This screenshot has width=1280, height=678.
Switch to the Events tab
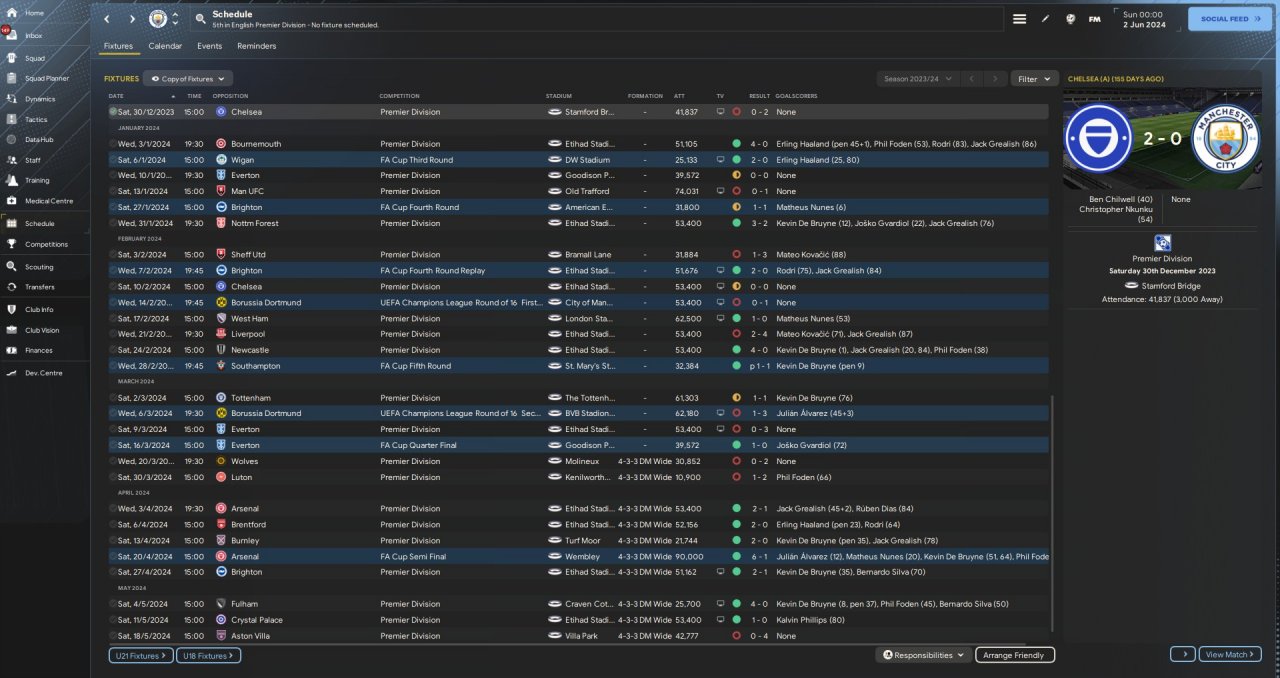(x=209, y=46)
